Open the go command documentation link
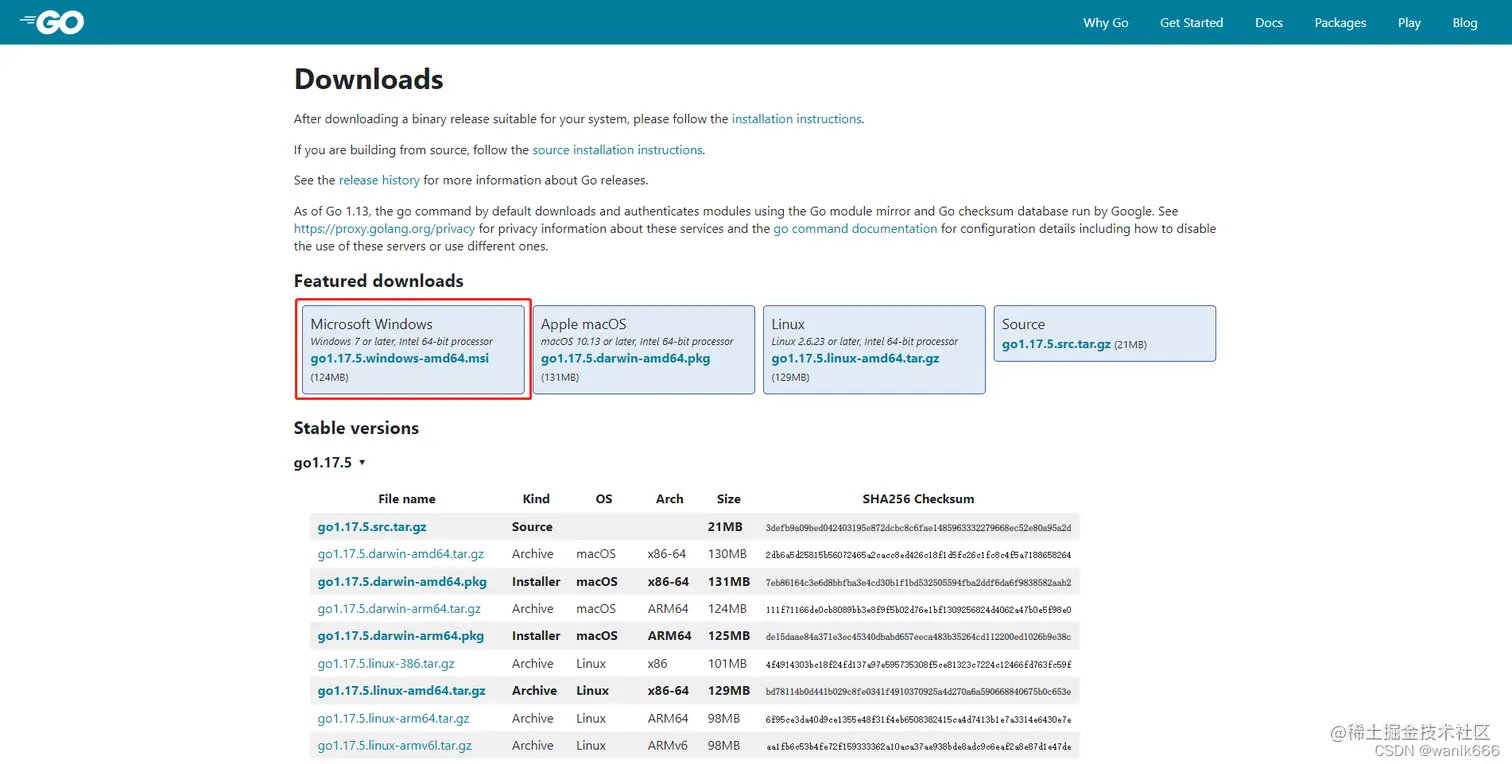This screenshot has height=764, width=1512. coord(855,229)
